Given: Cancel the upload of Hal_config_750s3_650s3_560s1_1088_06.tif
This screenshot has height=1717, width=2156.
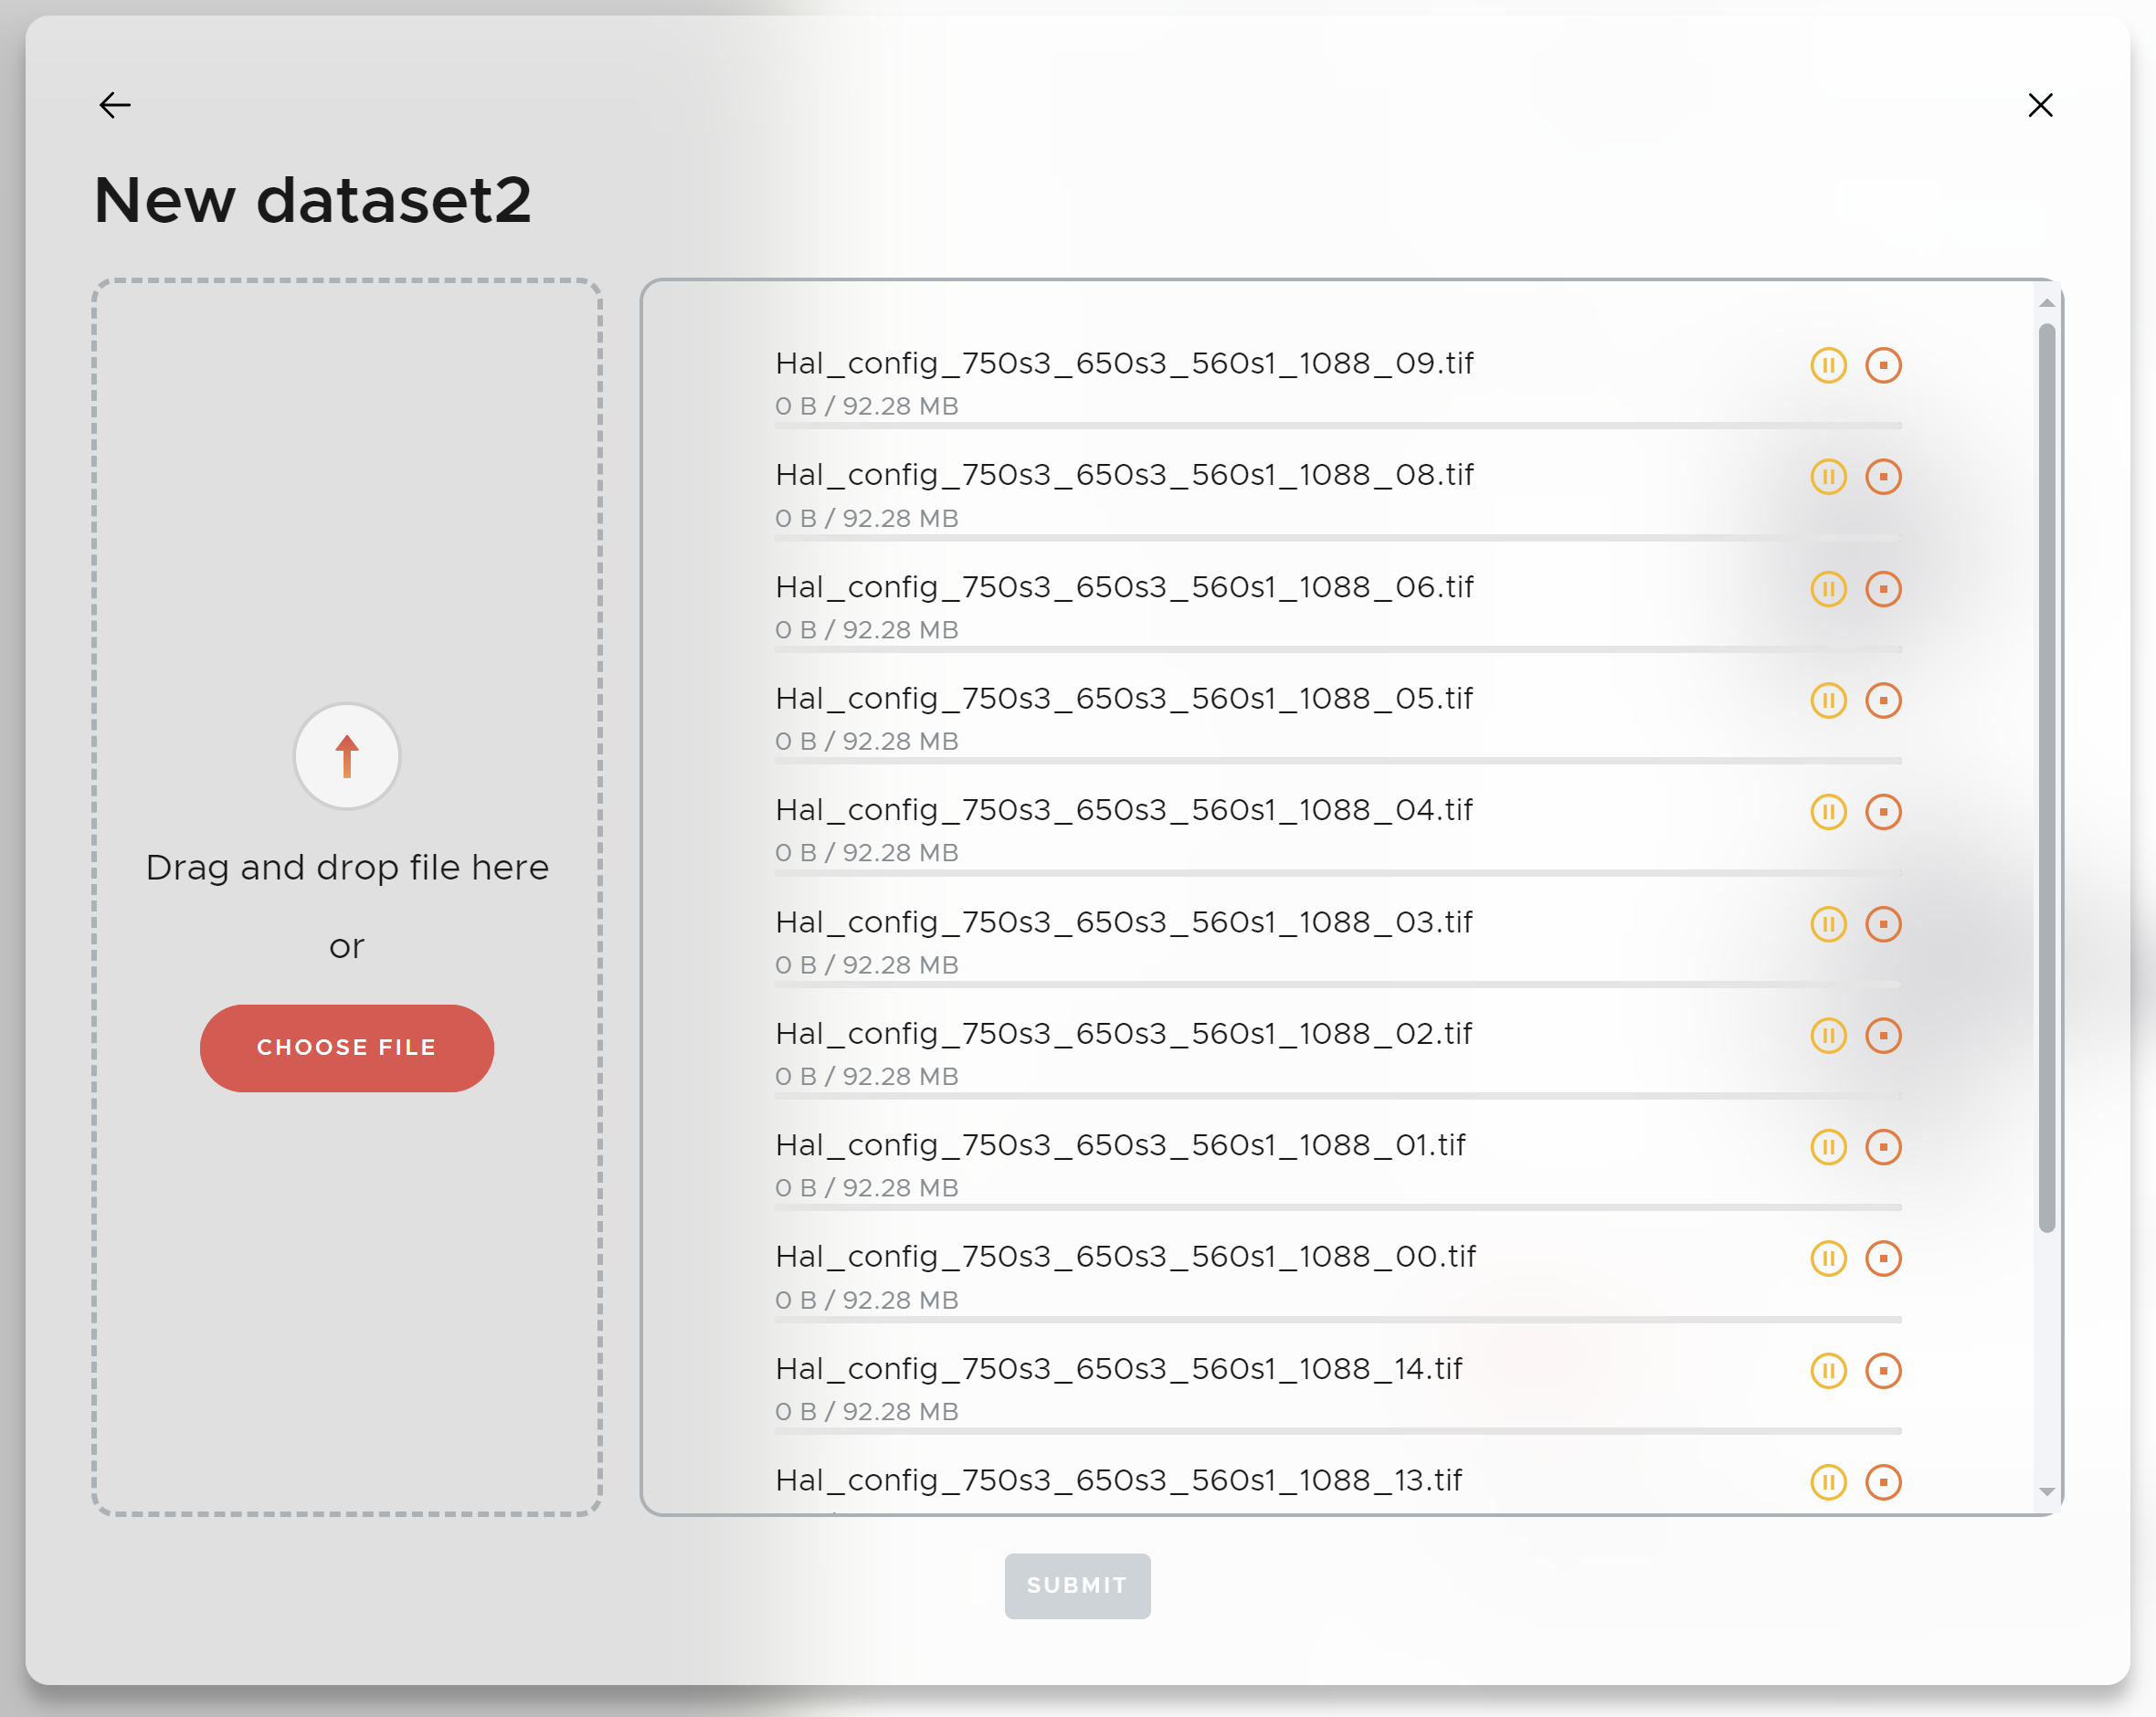Looking at the screenshot, I should pyautogui.click(x=1884, y=589).
